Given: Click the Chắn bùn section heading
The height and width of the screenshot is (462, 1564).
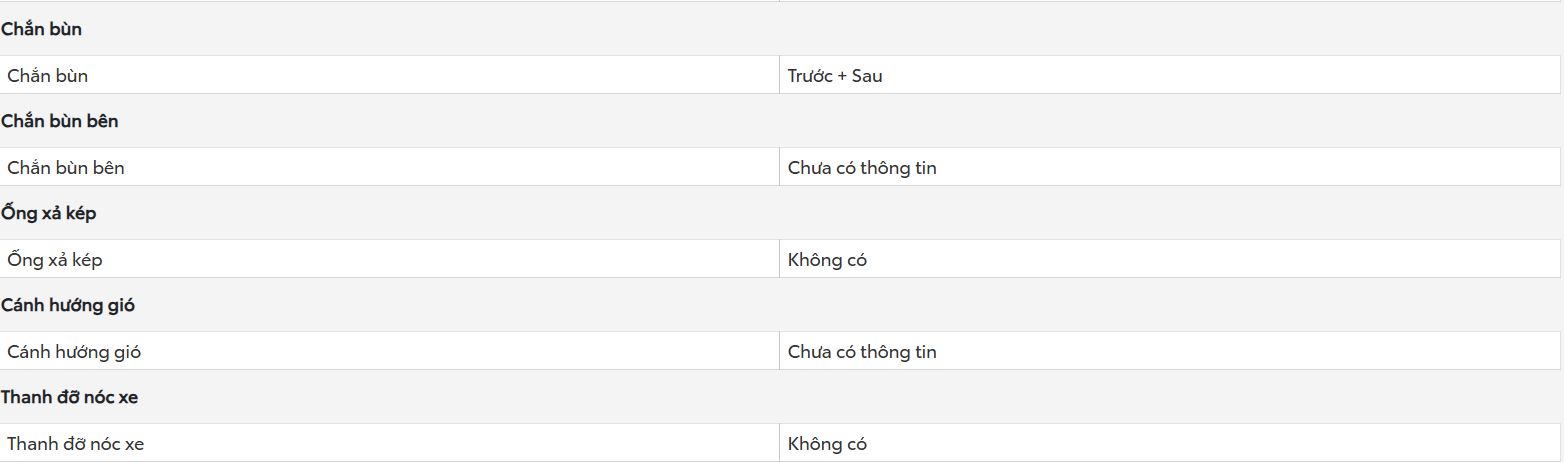Looking at the screenshot, I should (41, 29).
